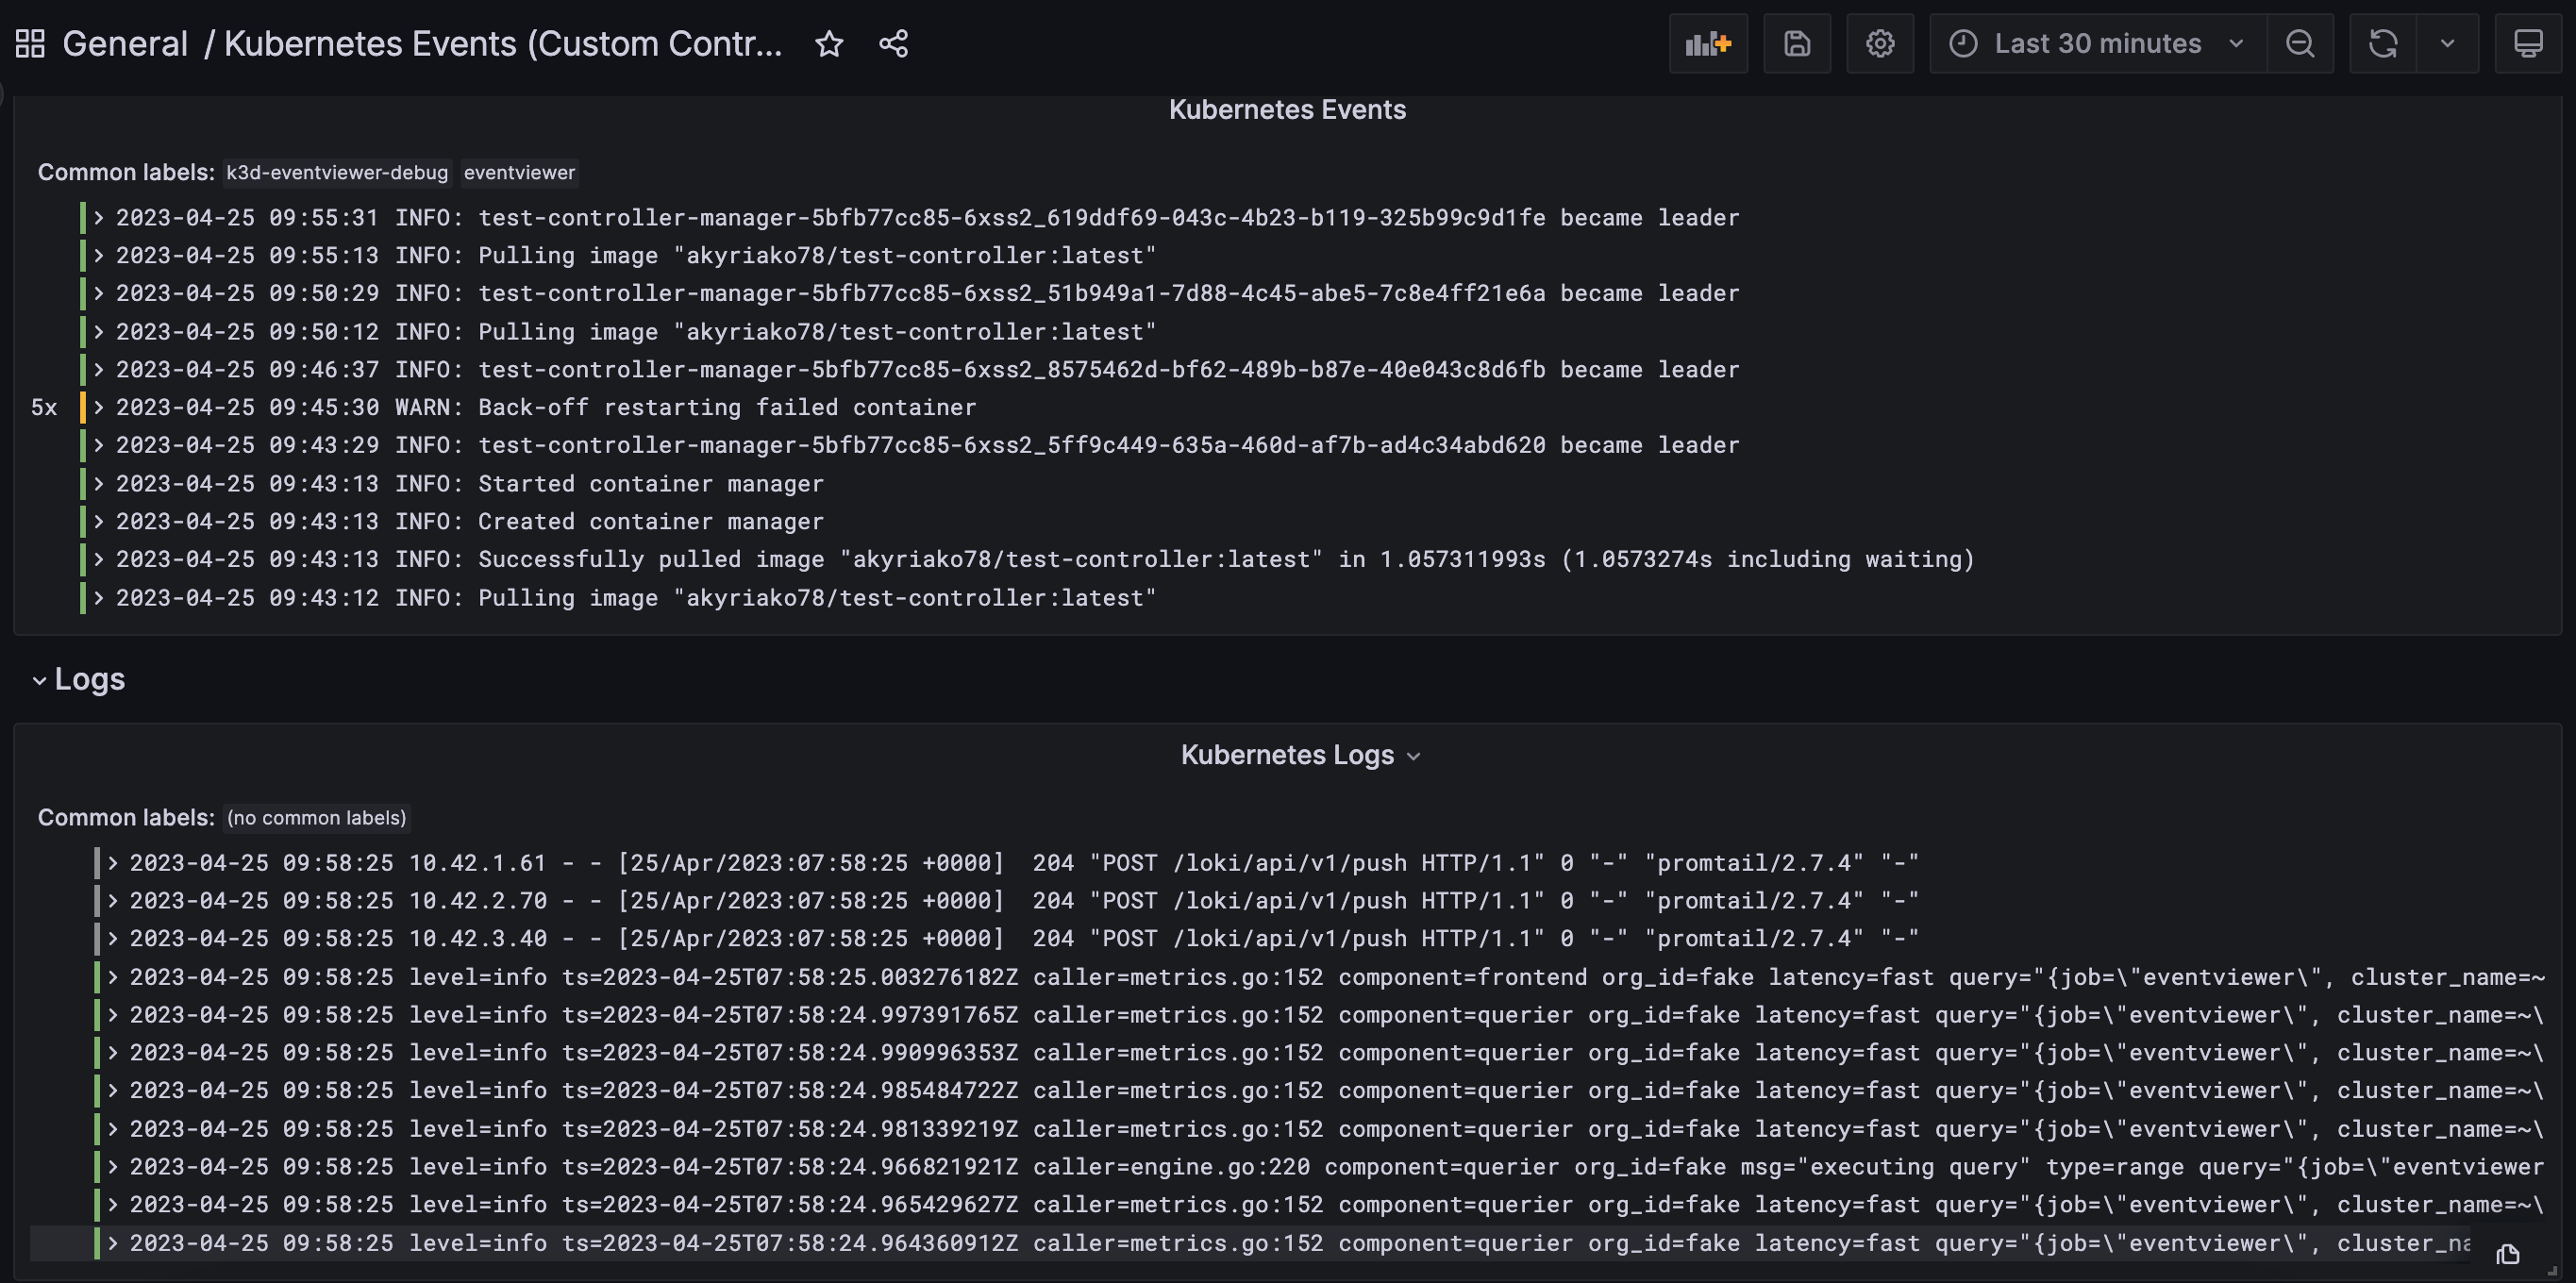This screenshot has height=1283, width=2576.
Task: Click the add panel icon
Action: coord(1707,44)
